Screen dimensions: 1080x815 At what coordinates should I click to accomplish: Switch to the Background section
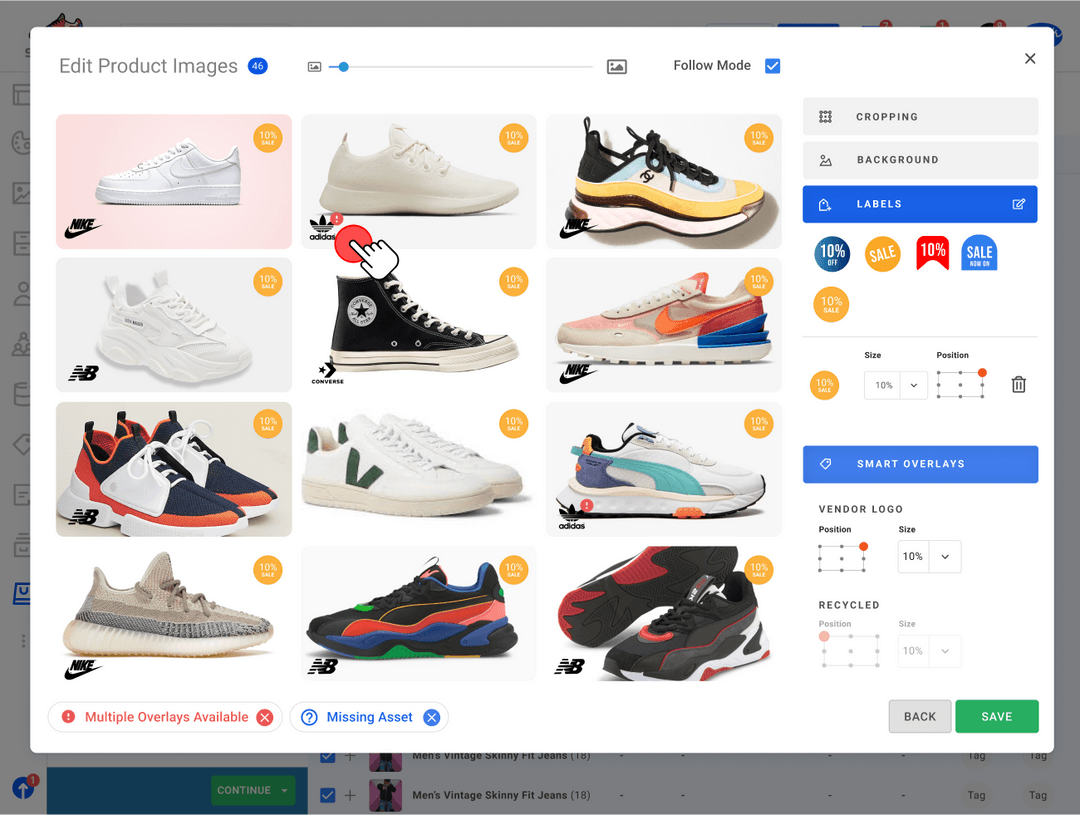point(920,160)
